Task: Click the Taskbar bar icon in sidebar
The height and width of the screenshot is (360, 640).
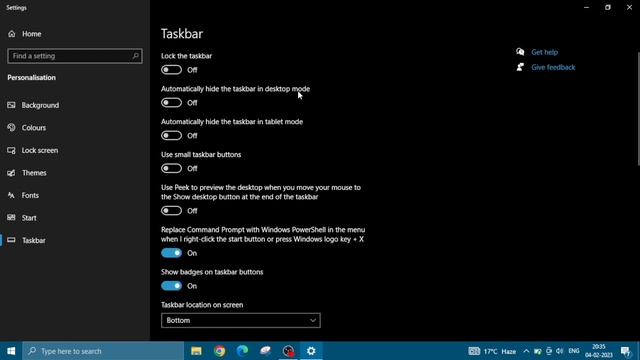Action: pyautogui.click(x=11, y=240)
